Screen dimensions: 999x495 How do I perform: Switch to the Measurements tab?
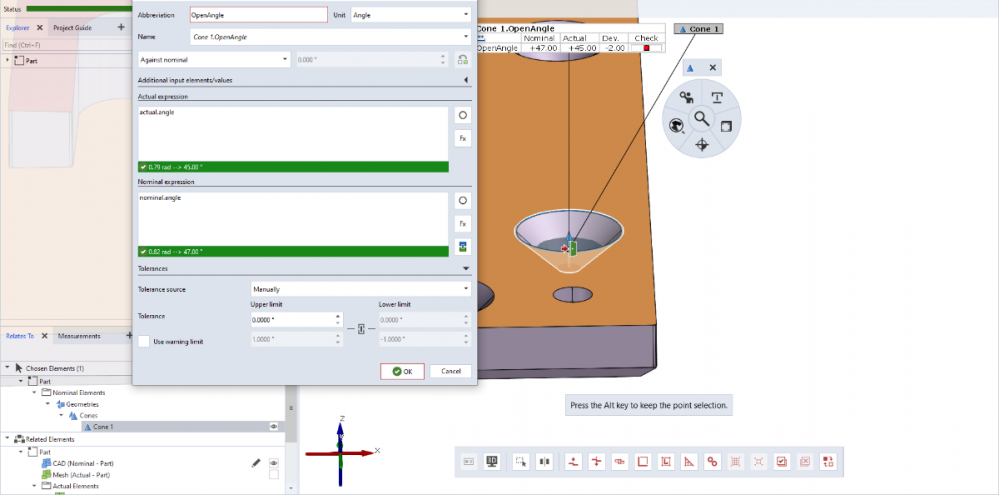click(x=79, y=336)
